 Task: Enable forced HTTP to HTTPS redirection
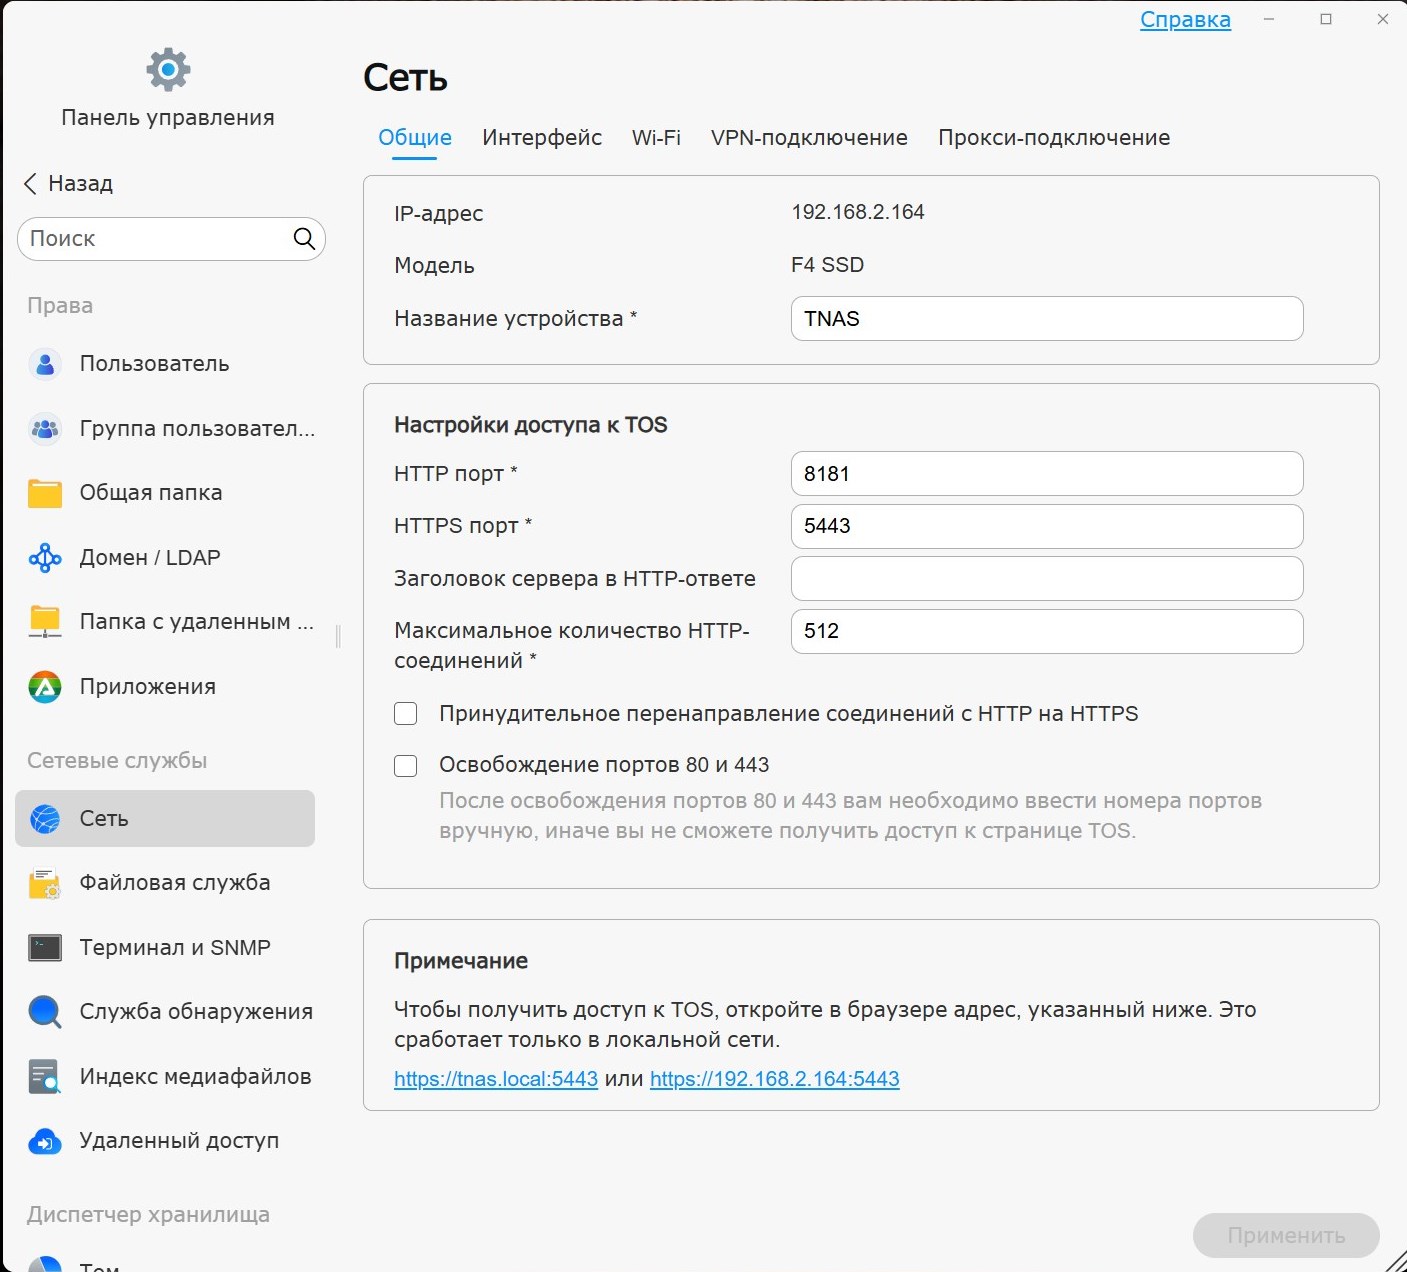[x=406, y=714]
